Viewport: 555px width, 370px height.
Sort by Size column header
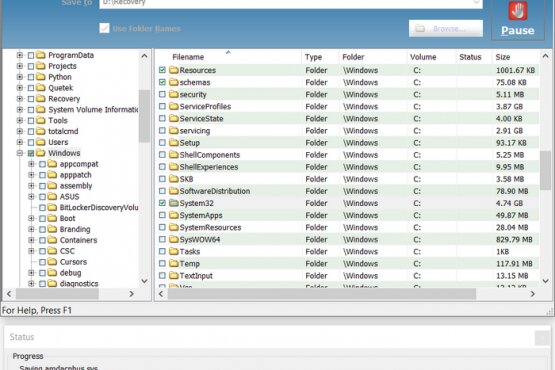click(x=503, y=57)
